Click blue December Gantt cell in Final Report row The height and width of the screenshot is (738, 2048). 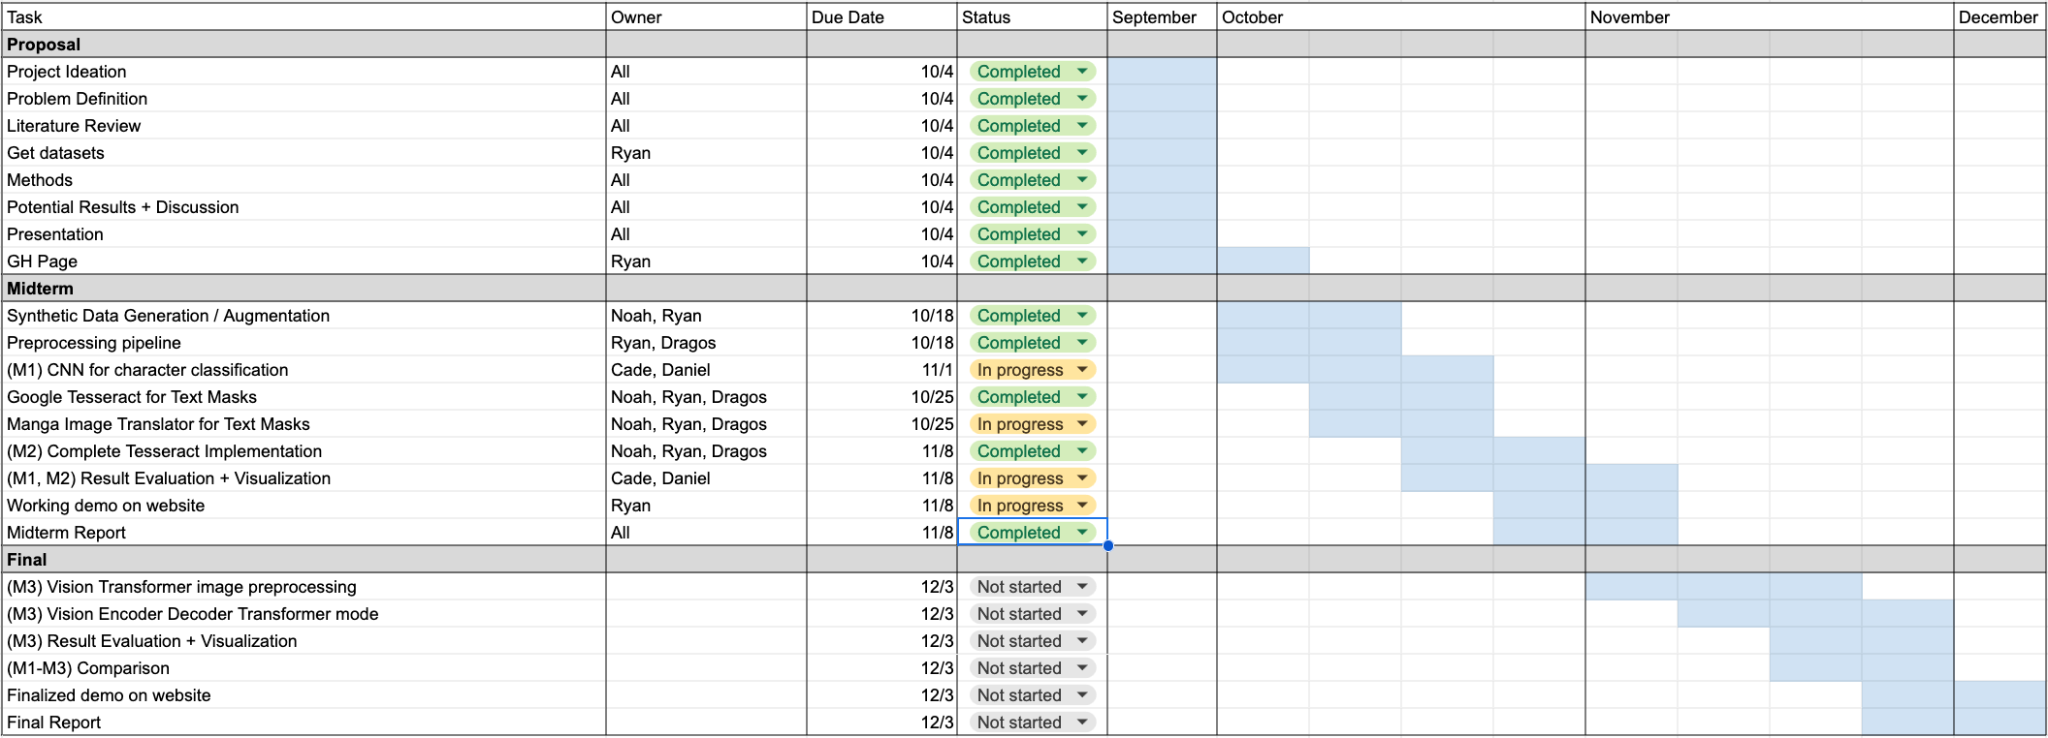click(x=2000, y=721)
